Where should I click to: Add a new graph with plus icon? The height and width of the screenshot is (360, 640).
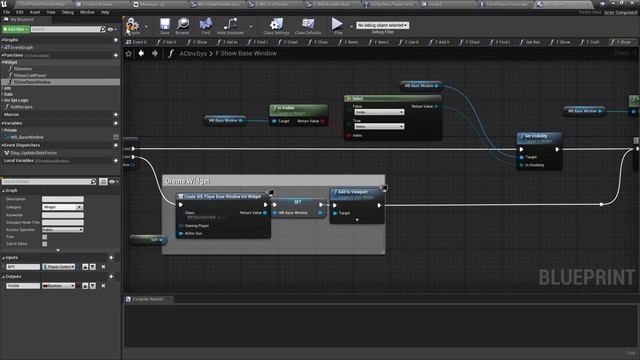point(116,40)
